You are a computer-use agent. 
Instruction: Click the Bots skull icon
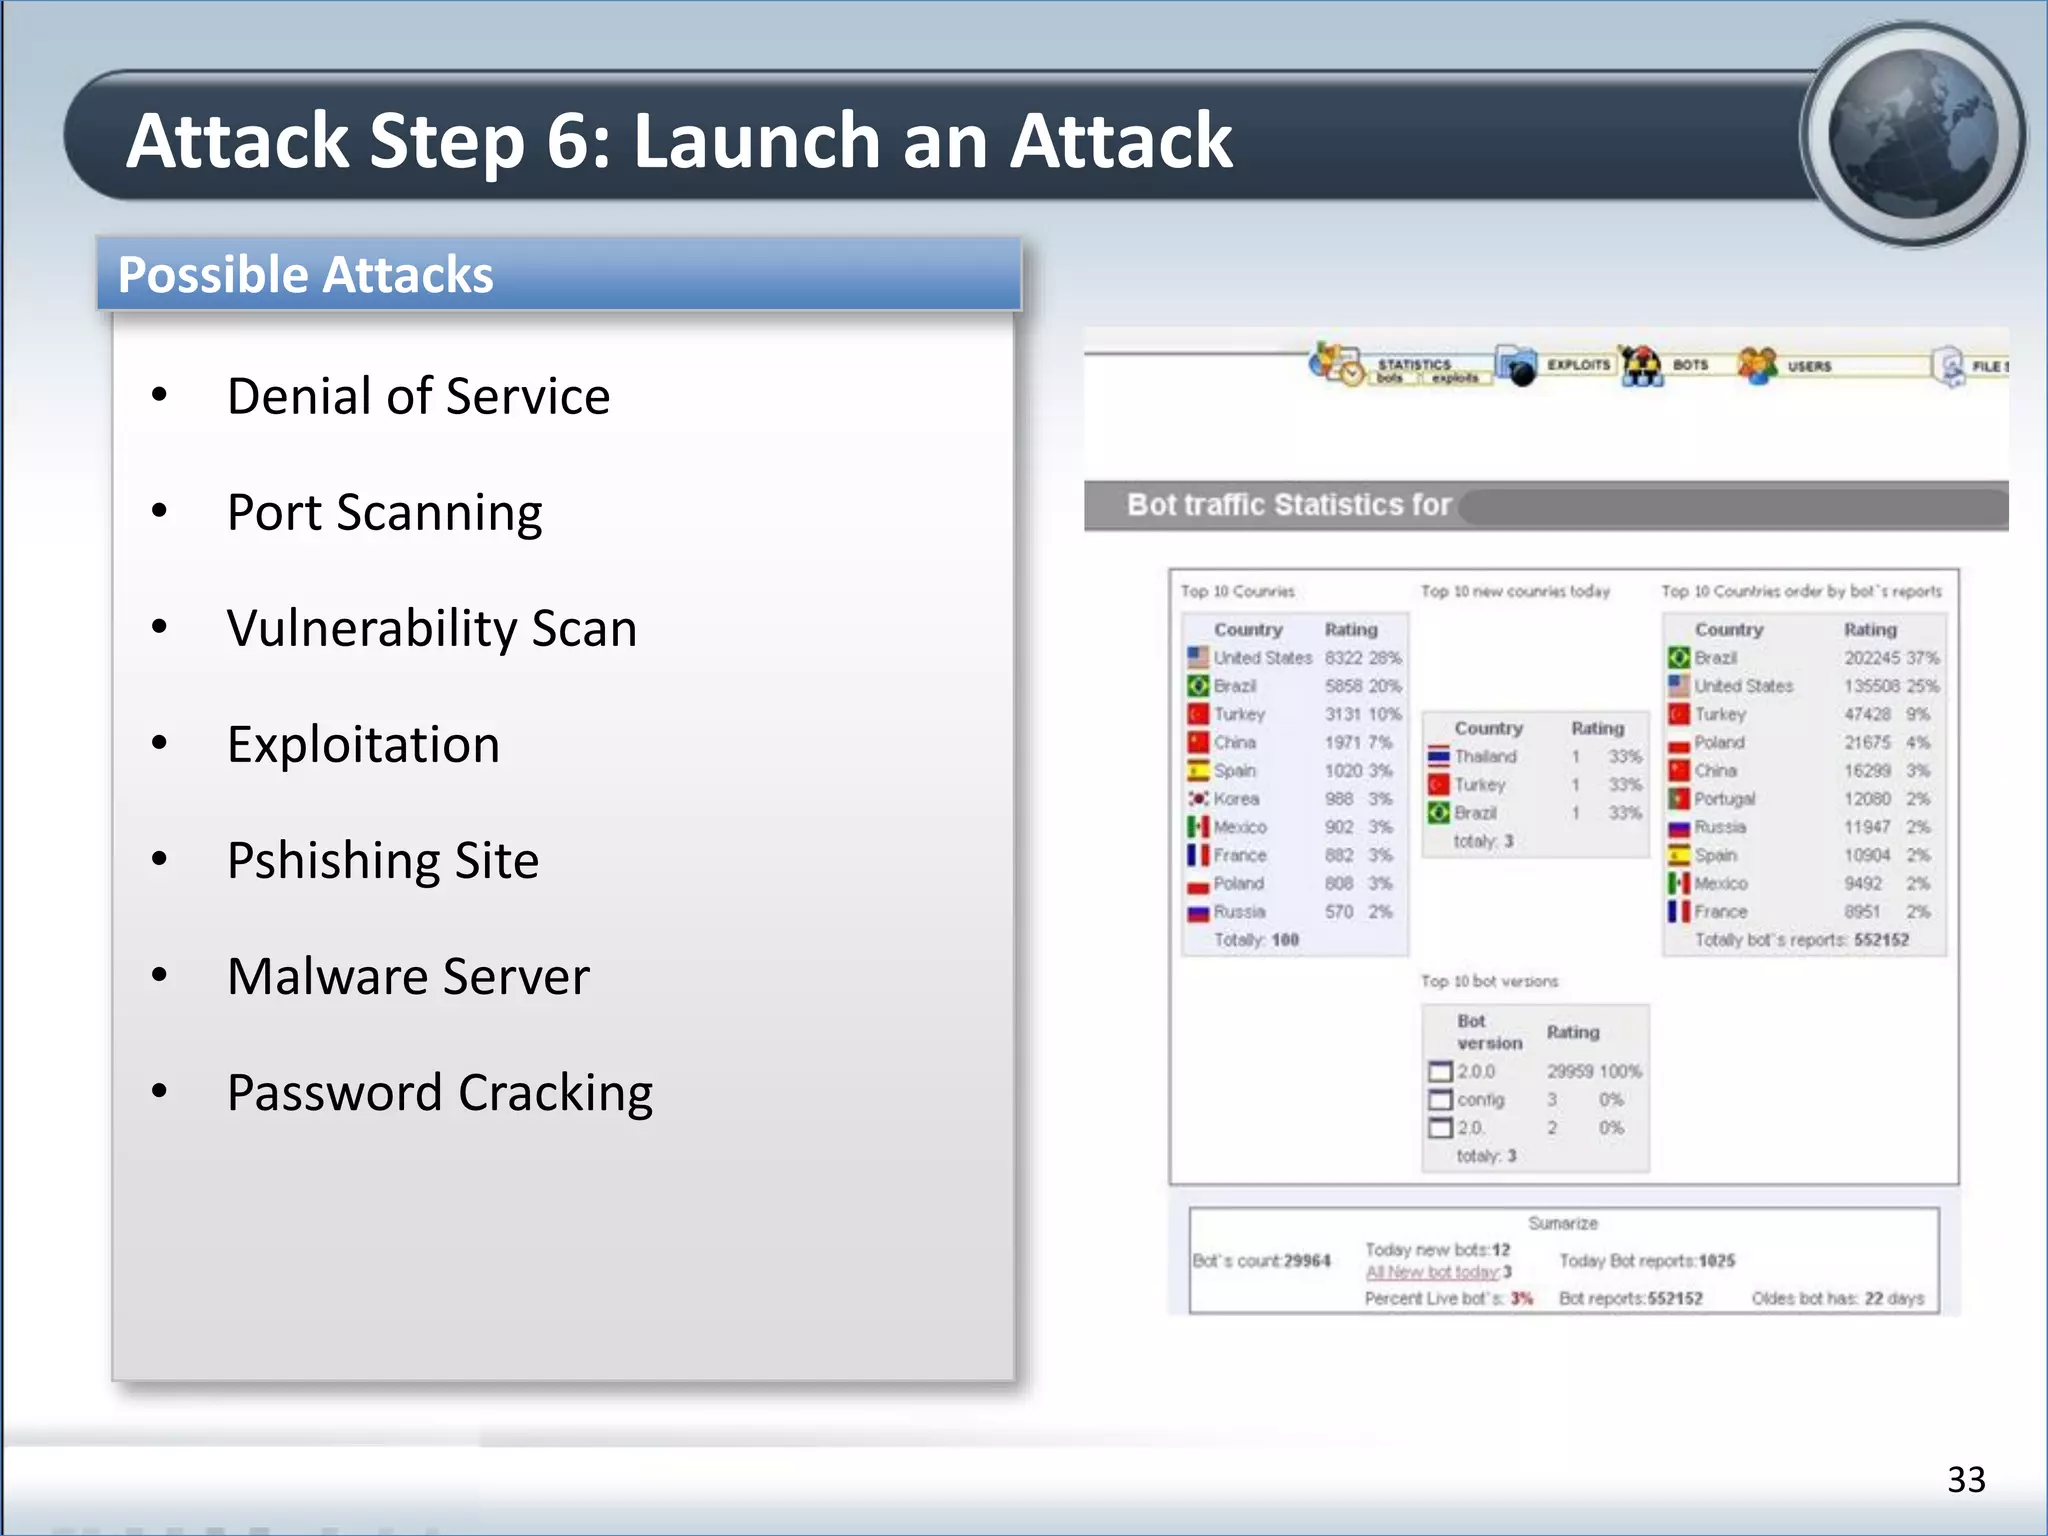(1641, 366)
